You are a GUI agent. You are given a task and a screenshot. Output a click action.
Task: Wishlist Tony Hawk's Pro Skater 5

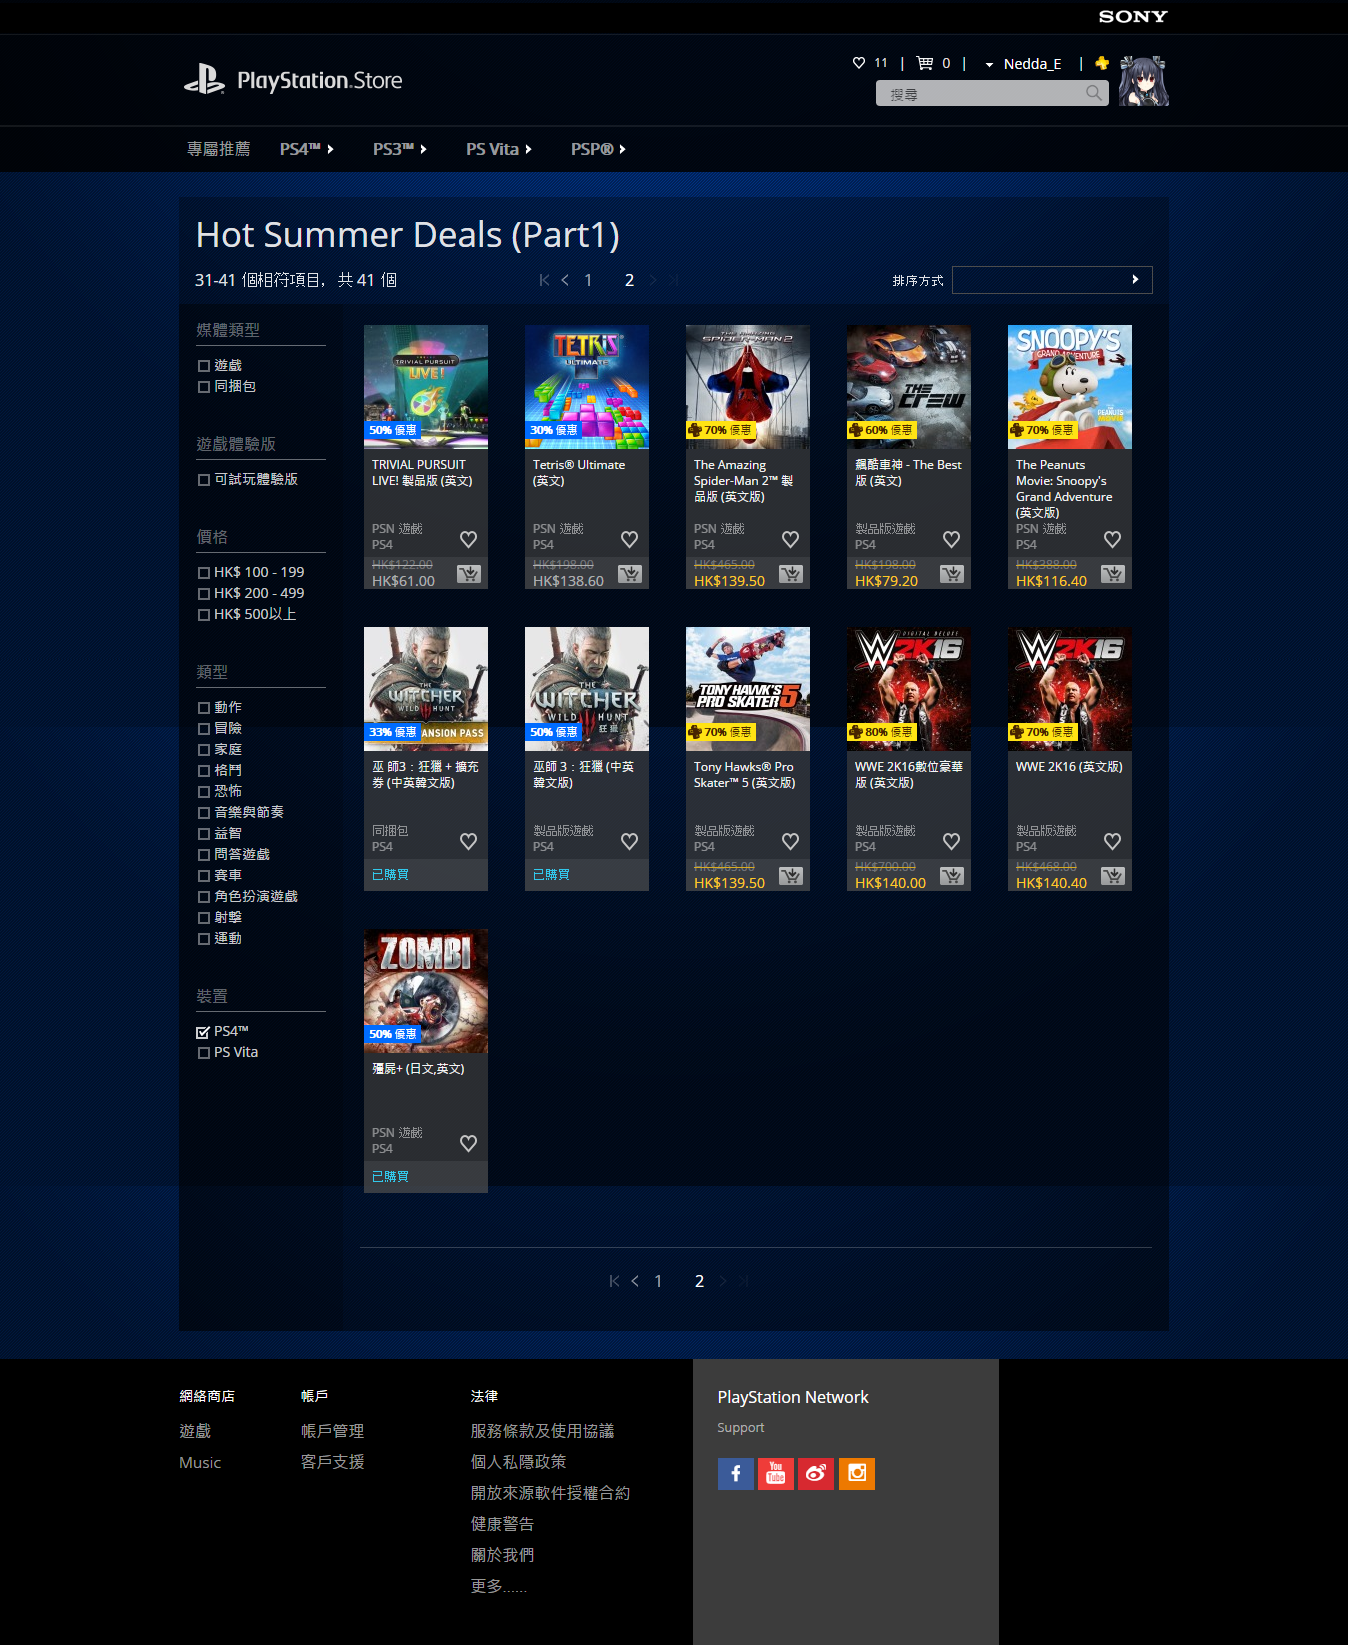790,841
